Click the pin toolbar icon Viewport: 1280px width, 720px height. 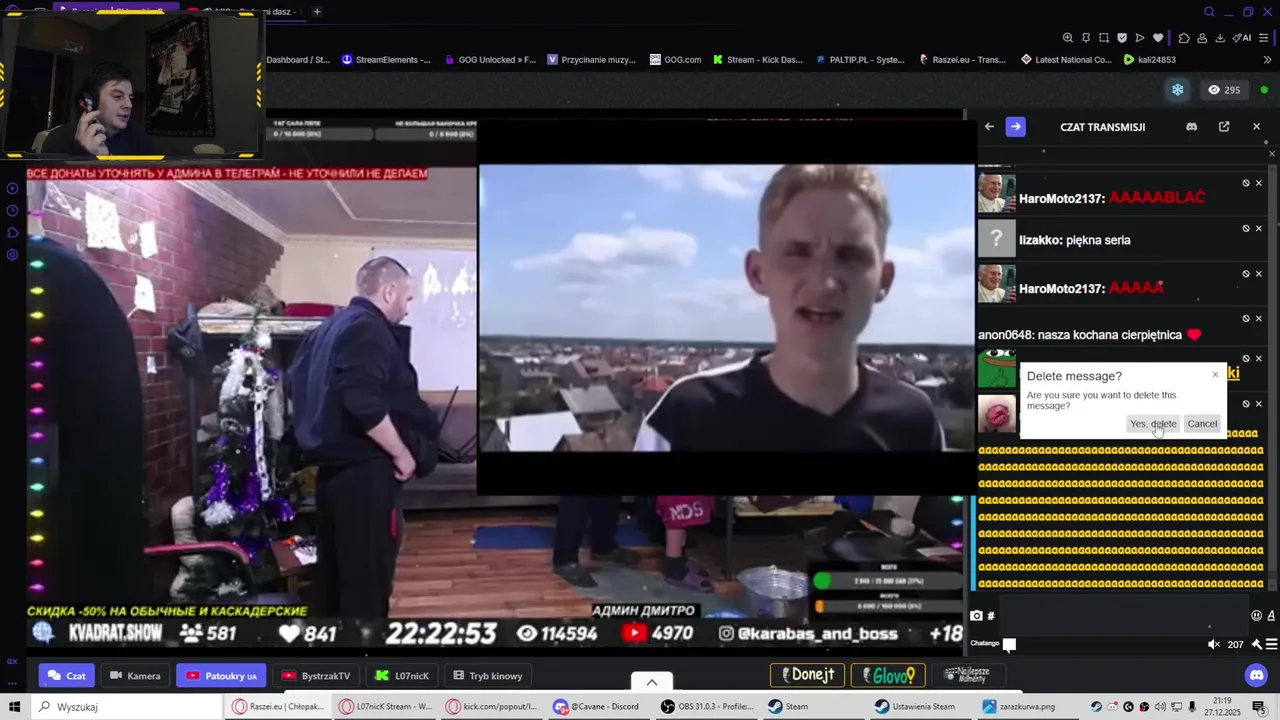1086,38
